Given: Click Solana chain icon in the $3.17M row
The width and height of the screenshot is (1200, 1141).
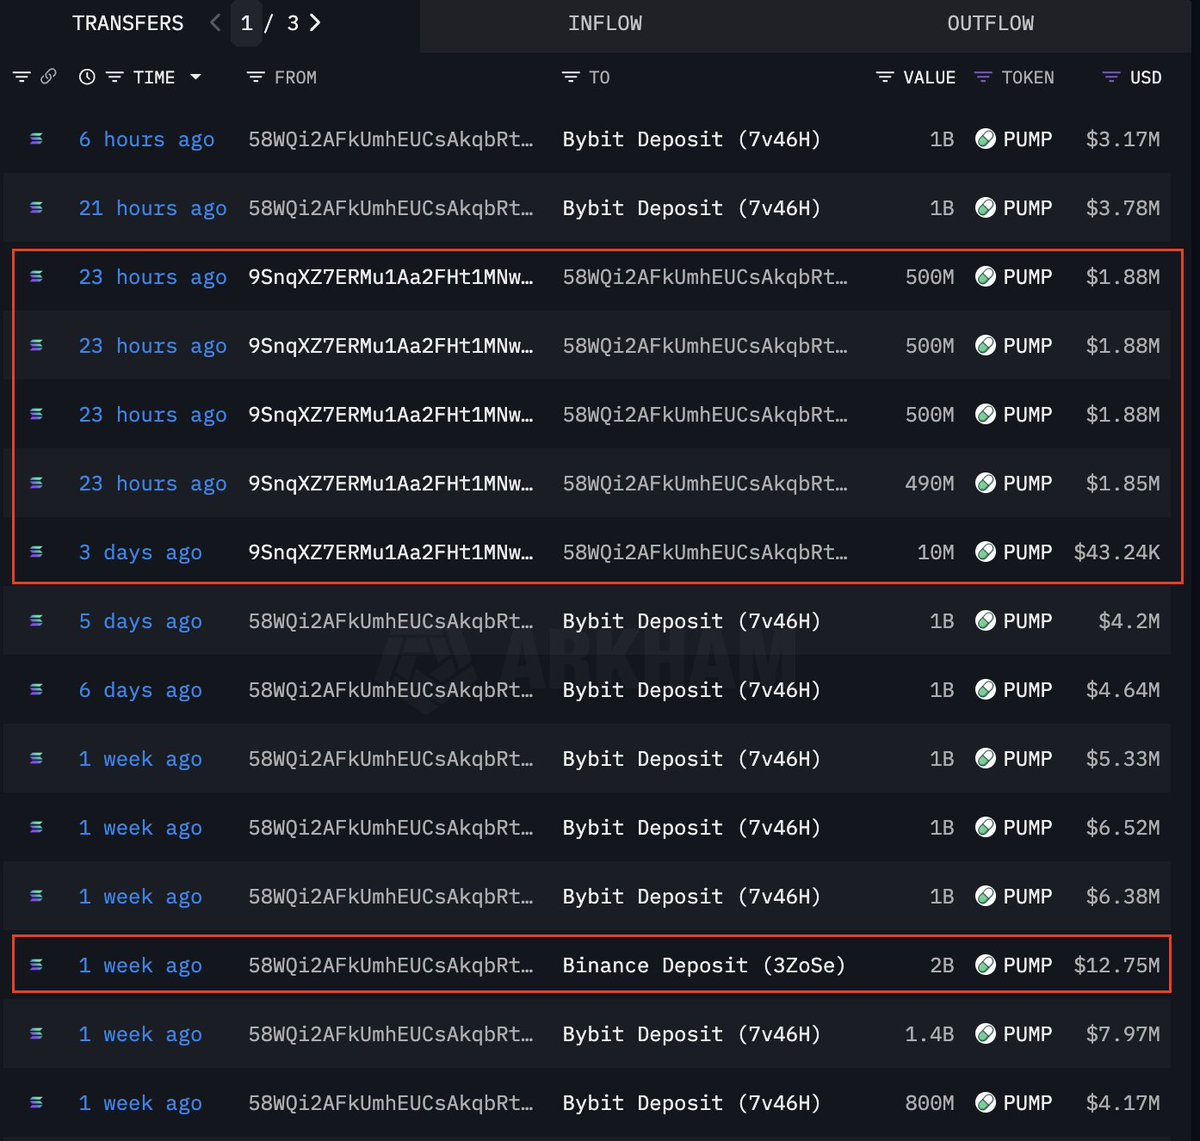Looking at the screenshot, I should click(37, 139).
